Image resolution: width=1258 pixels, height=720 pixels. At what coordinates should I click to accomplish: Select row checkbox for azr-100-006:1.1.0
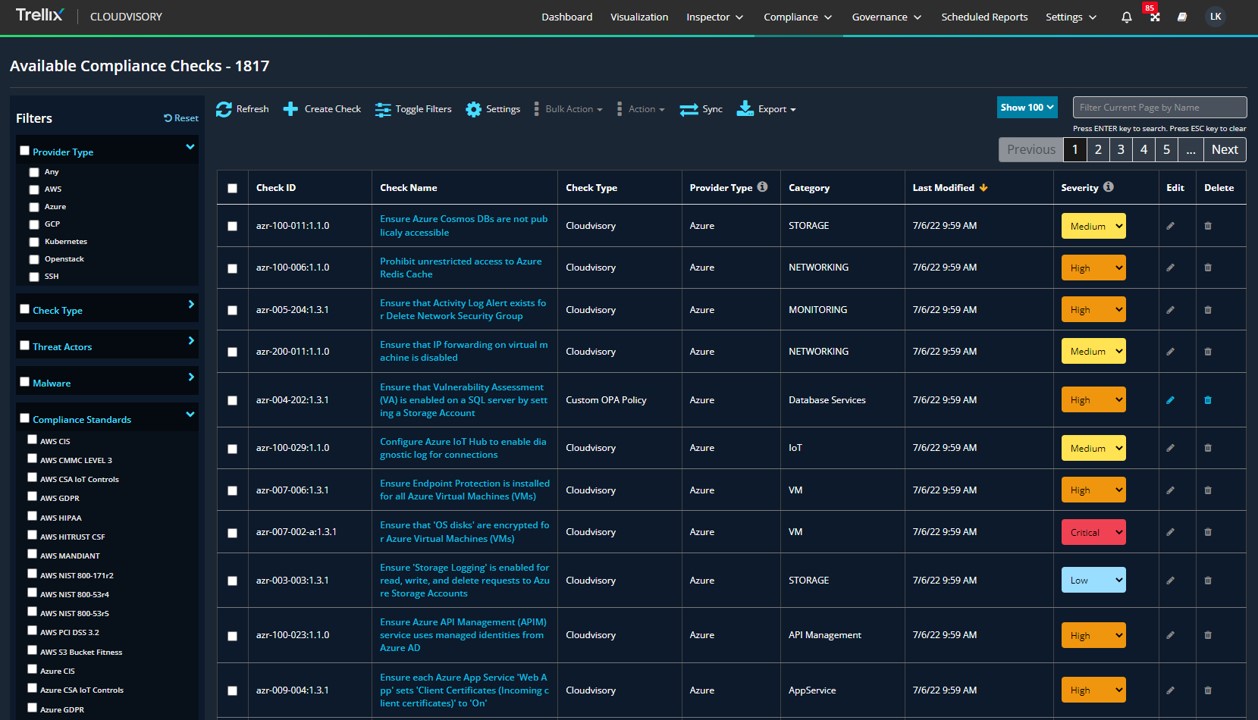click(233, 268)
